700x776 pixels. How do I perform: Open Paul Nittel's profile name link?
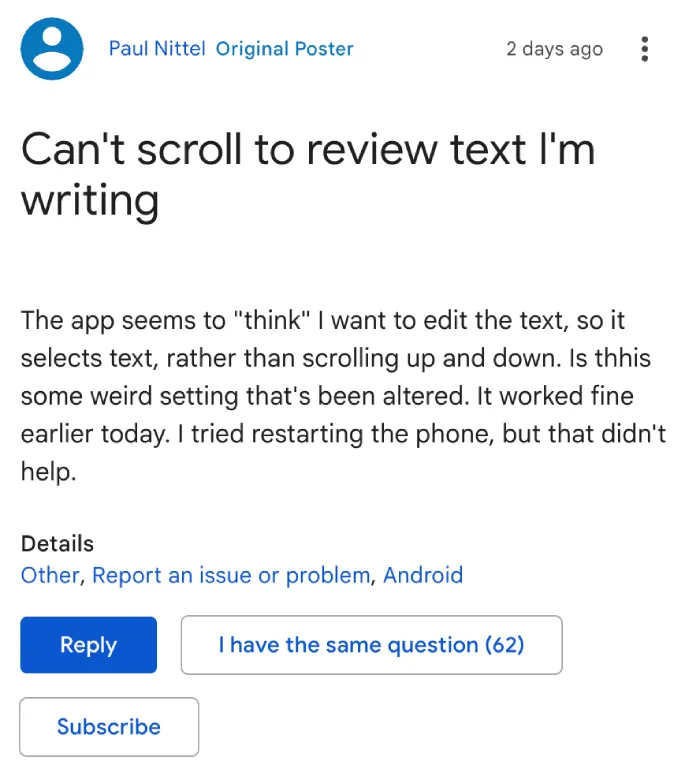click(x=156, y=48)
